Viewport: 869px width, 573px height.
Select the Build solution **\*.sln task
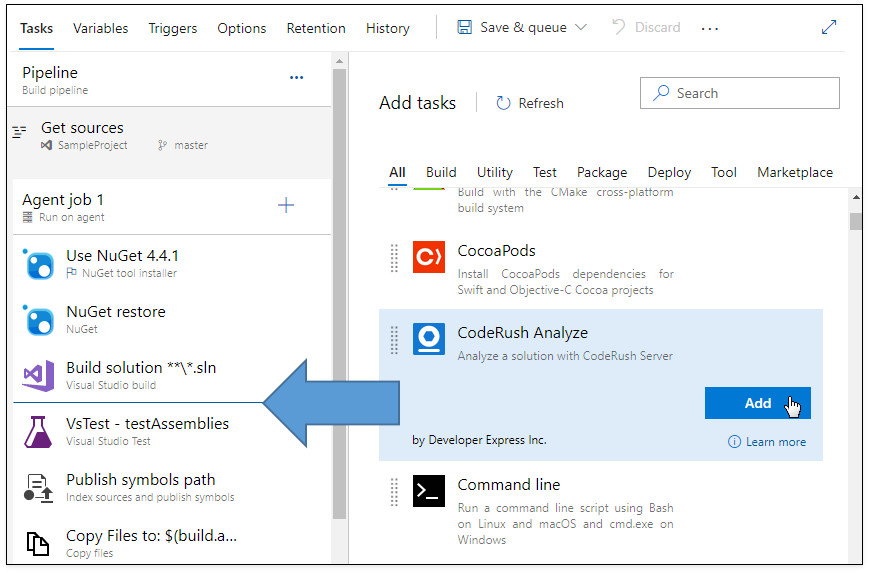coord(171,375)
